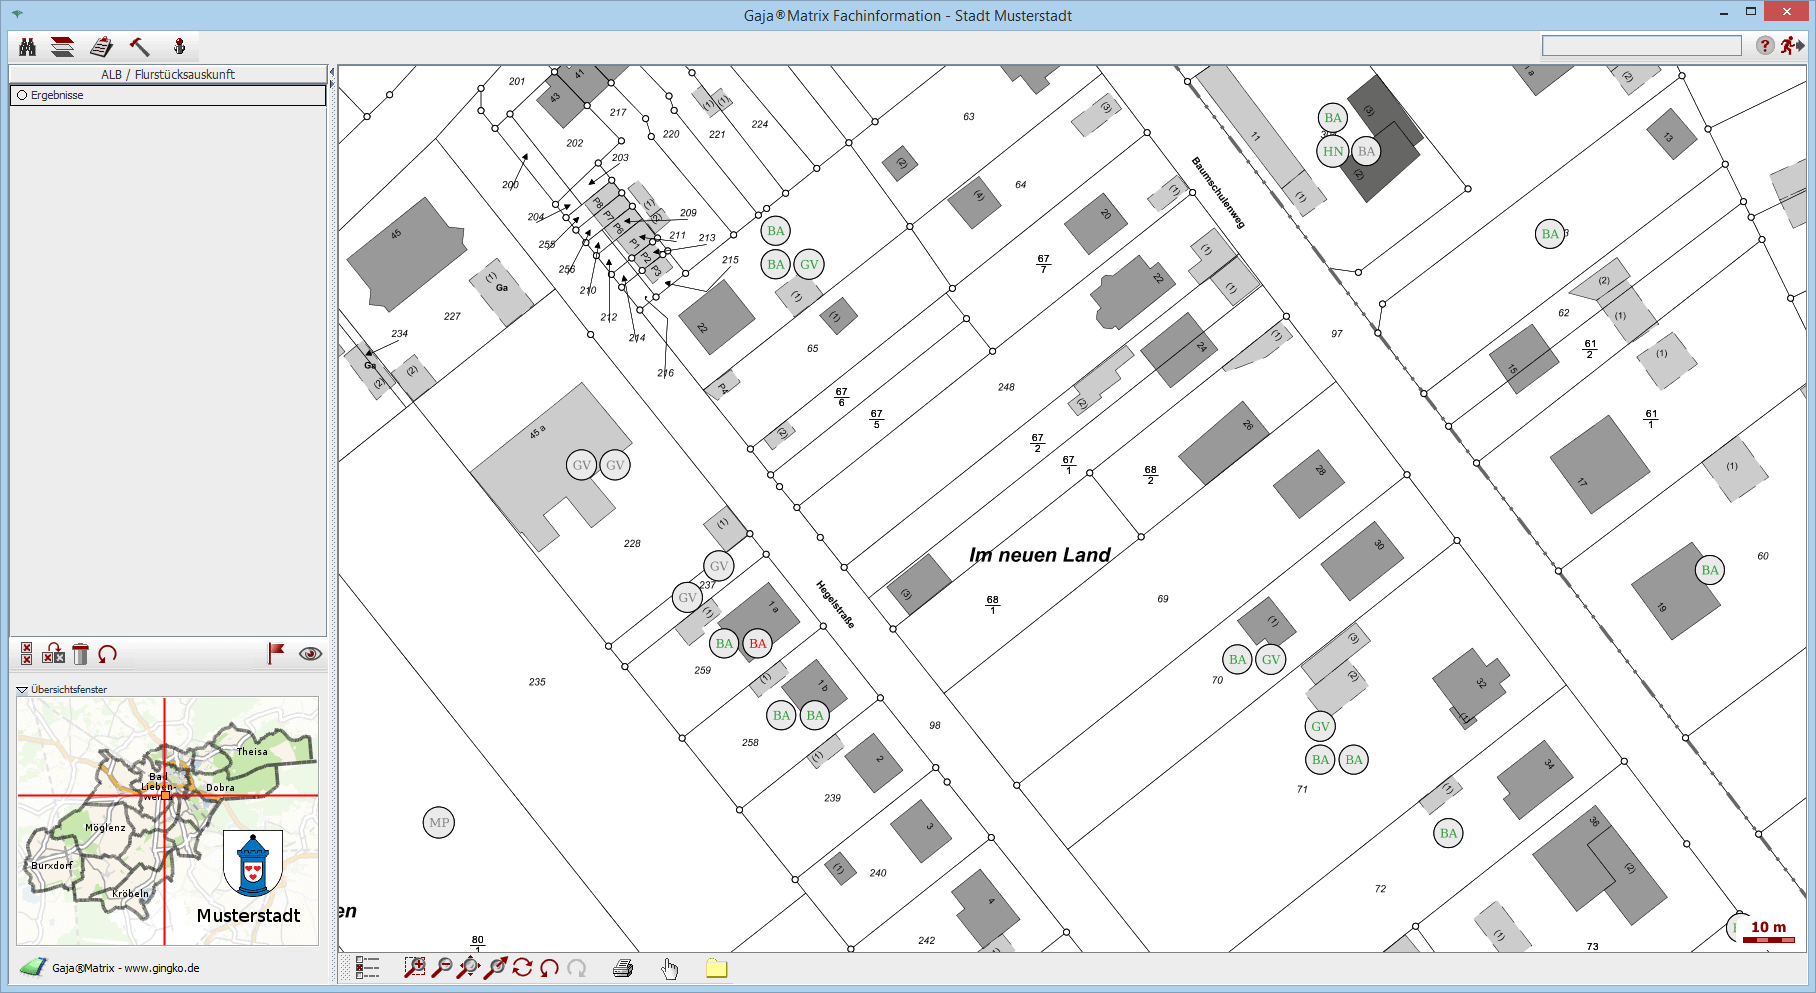Screen dimensions: 1816x993
Task: Click the ALB / Flurstücksauskunft header
Action: (x=168, y=74)
